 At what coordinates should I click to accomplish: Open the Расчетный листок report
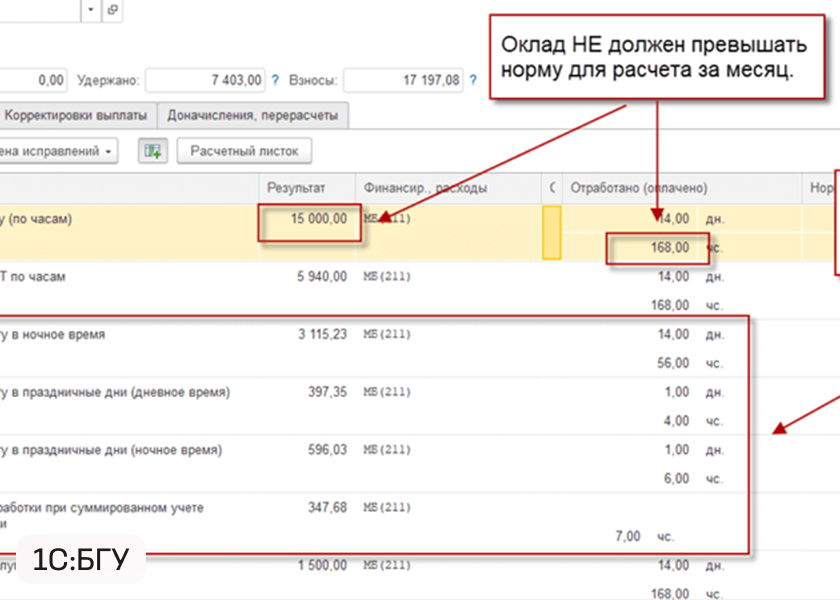point(244,151)
